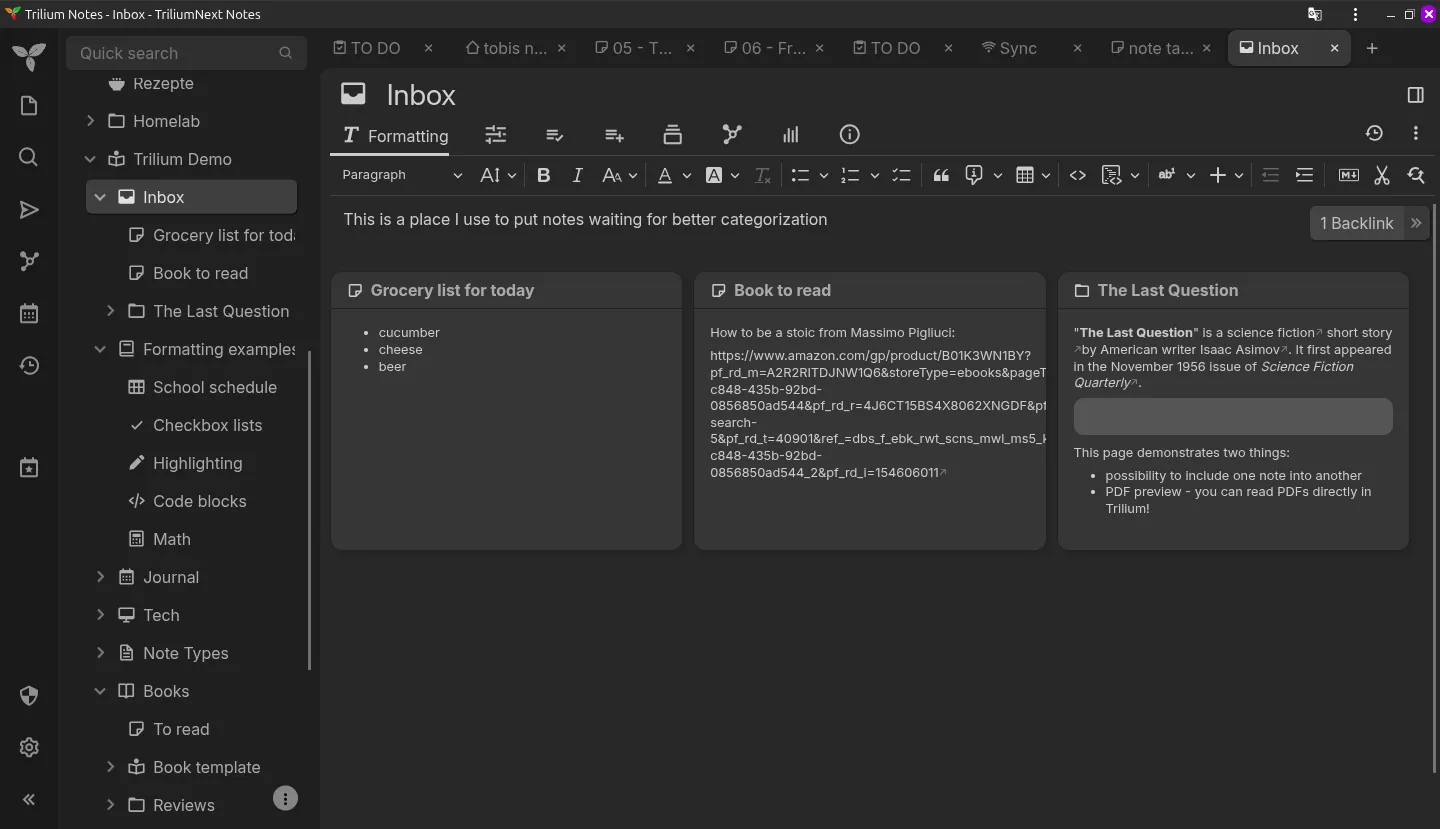Open the calendar icon in the left sidebar
Viewport: 1440px width, 829px height.
point(28,312)
